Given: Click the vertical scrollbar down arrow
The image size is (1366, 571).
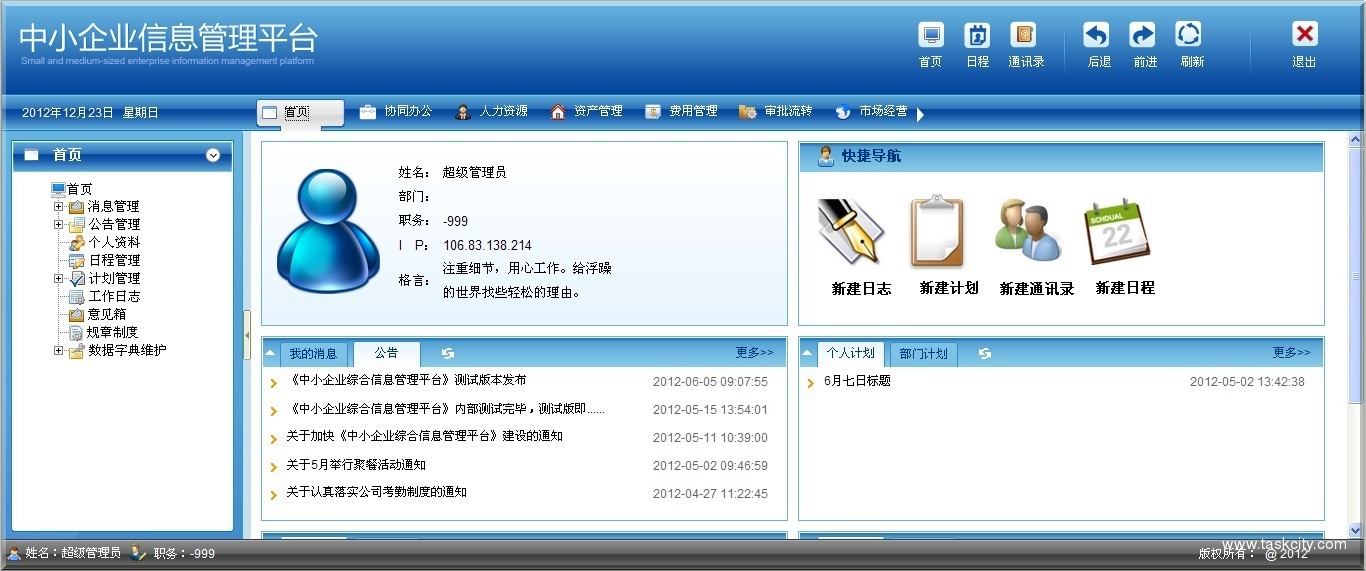Looking at the screenshot, I should [1356, 531].
